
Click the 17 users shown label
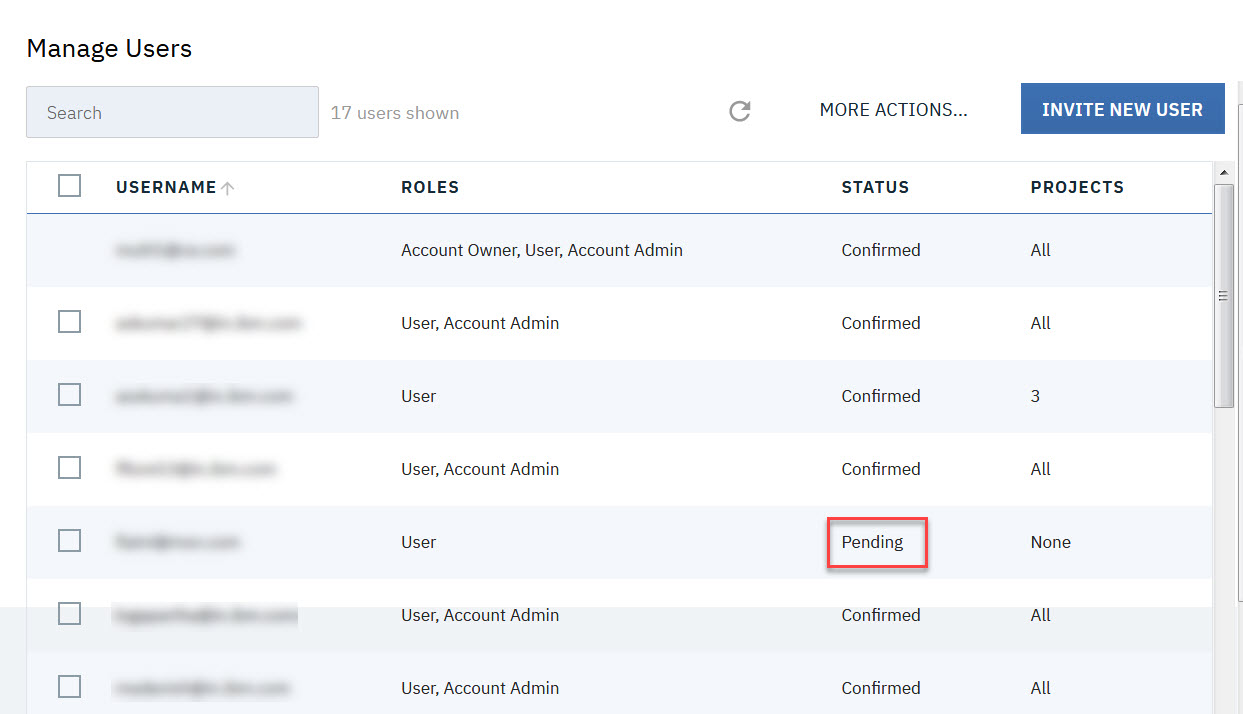pyautogui.click(x=395, y=113)
